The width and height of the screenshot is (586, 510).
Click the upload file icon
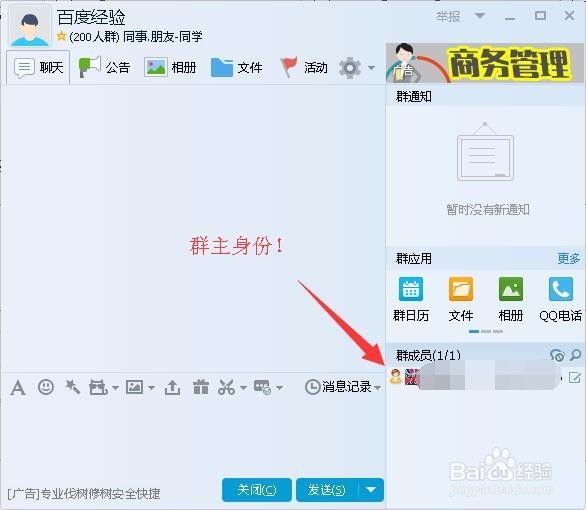172,387
